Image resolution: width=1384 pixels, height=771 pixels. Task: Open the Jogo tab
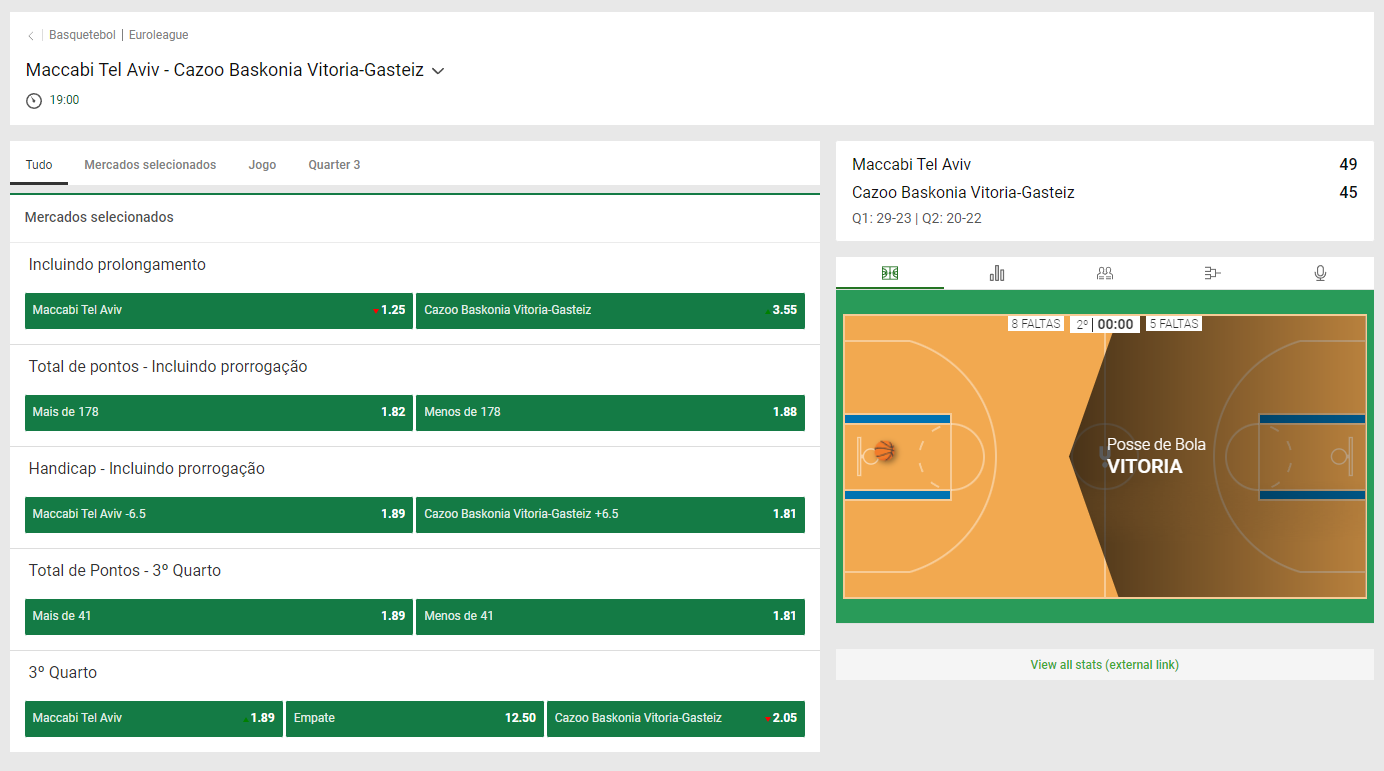262,164
